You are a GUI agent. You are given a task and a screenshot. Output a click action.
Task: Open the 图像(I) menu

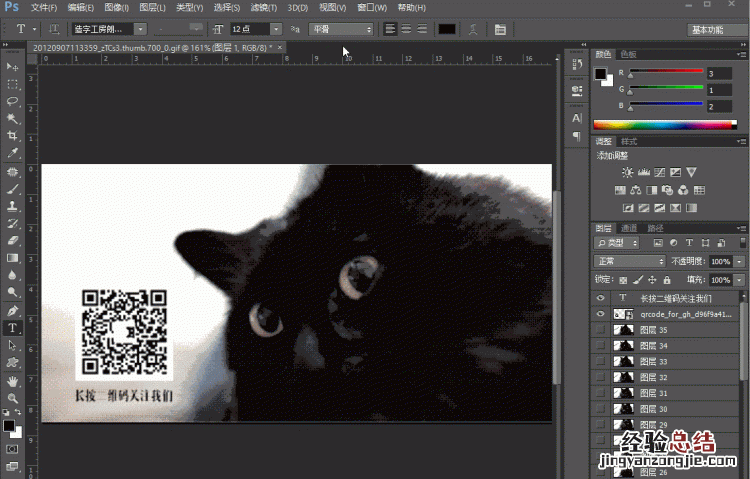pos(115,7)
